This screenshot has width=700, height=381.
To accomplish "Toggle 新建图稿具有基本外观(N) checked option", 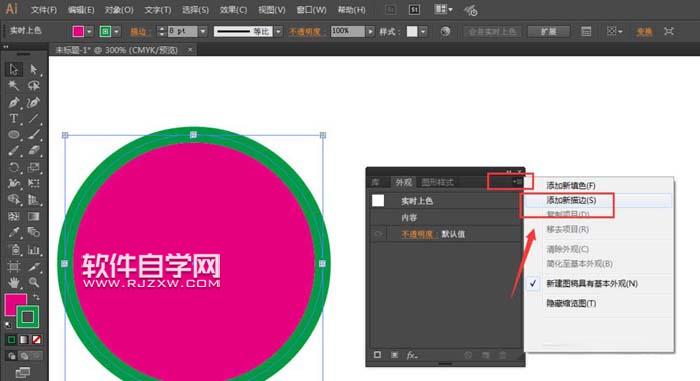I will pos(592,284).
